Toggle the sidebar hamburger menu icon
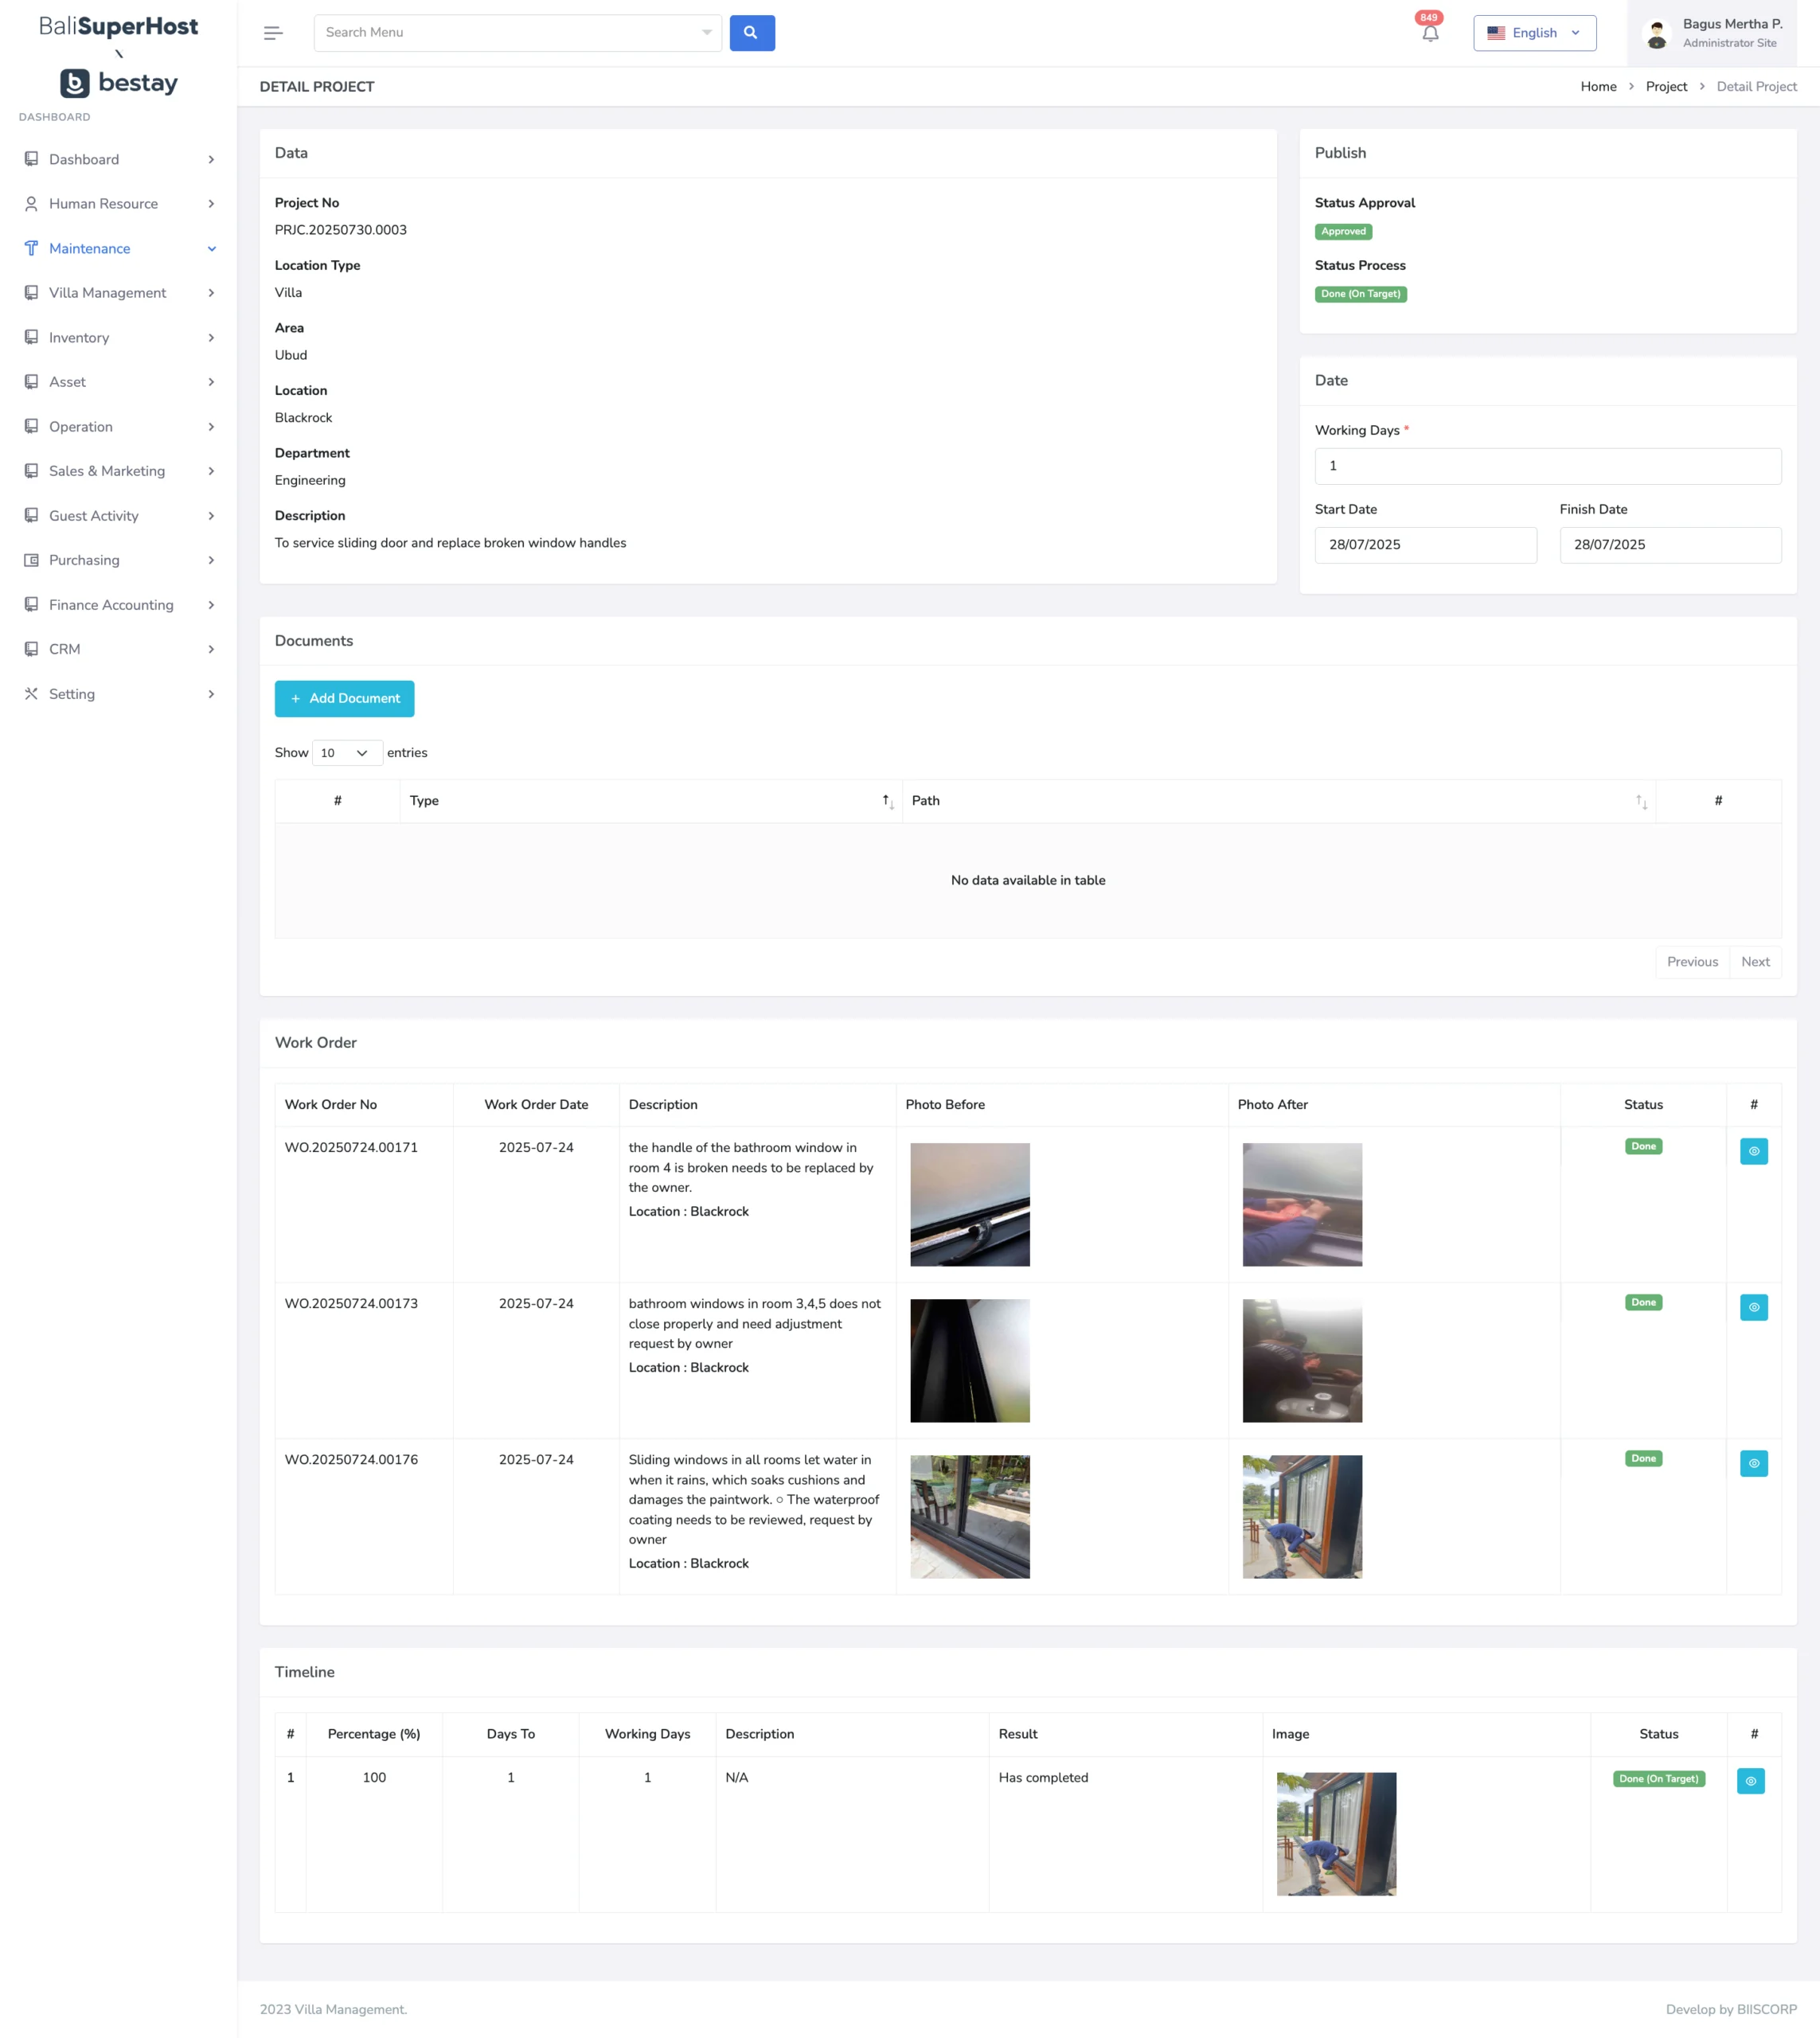Image resolution: width=1820 pixels, height=2038 pixels. 273,33
